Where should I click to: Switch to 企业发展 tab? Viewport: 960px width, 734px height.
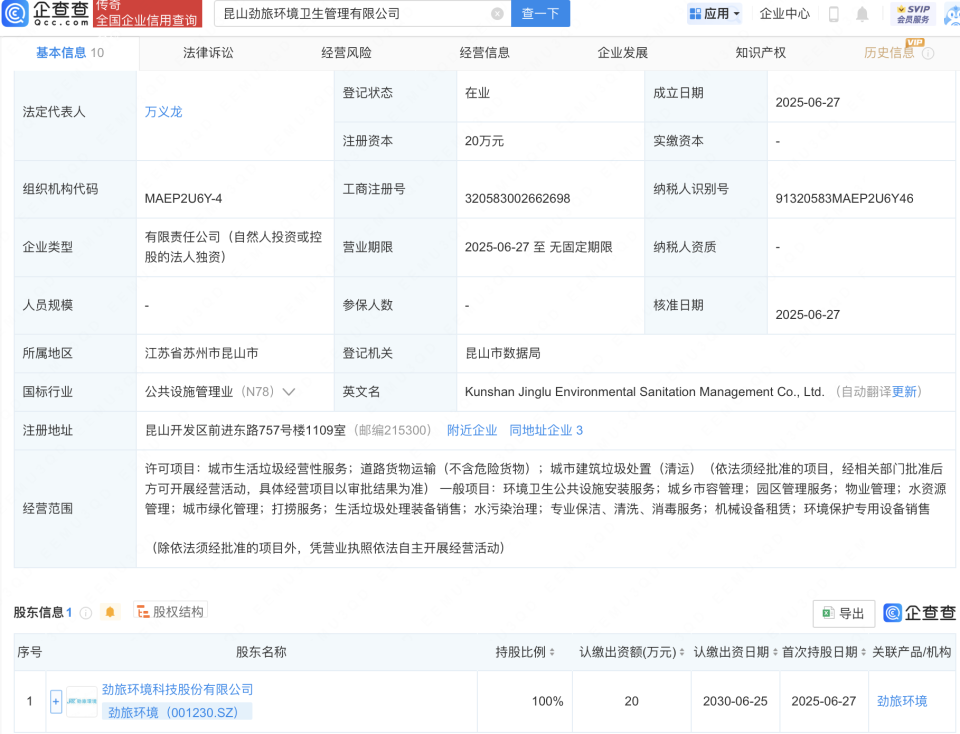coord(623,53)
